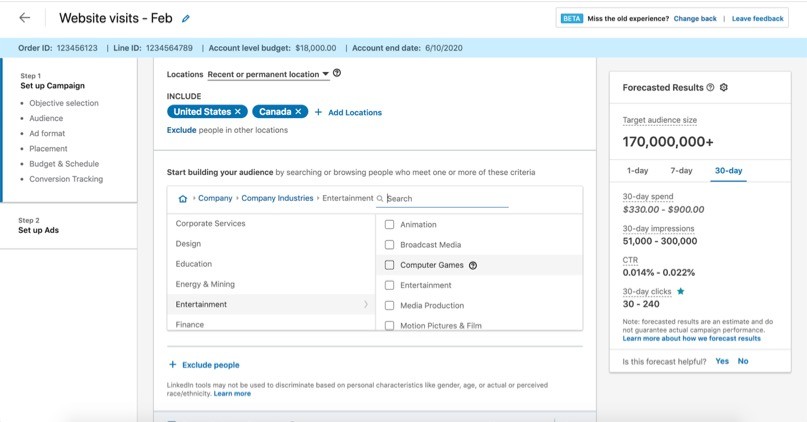This screenshot has height=422, width=807.
Task: Click the home icon in audience breadcrumb
Action: coord(182,198)
